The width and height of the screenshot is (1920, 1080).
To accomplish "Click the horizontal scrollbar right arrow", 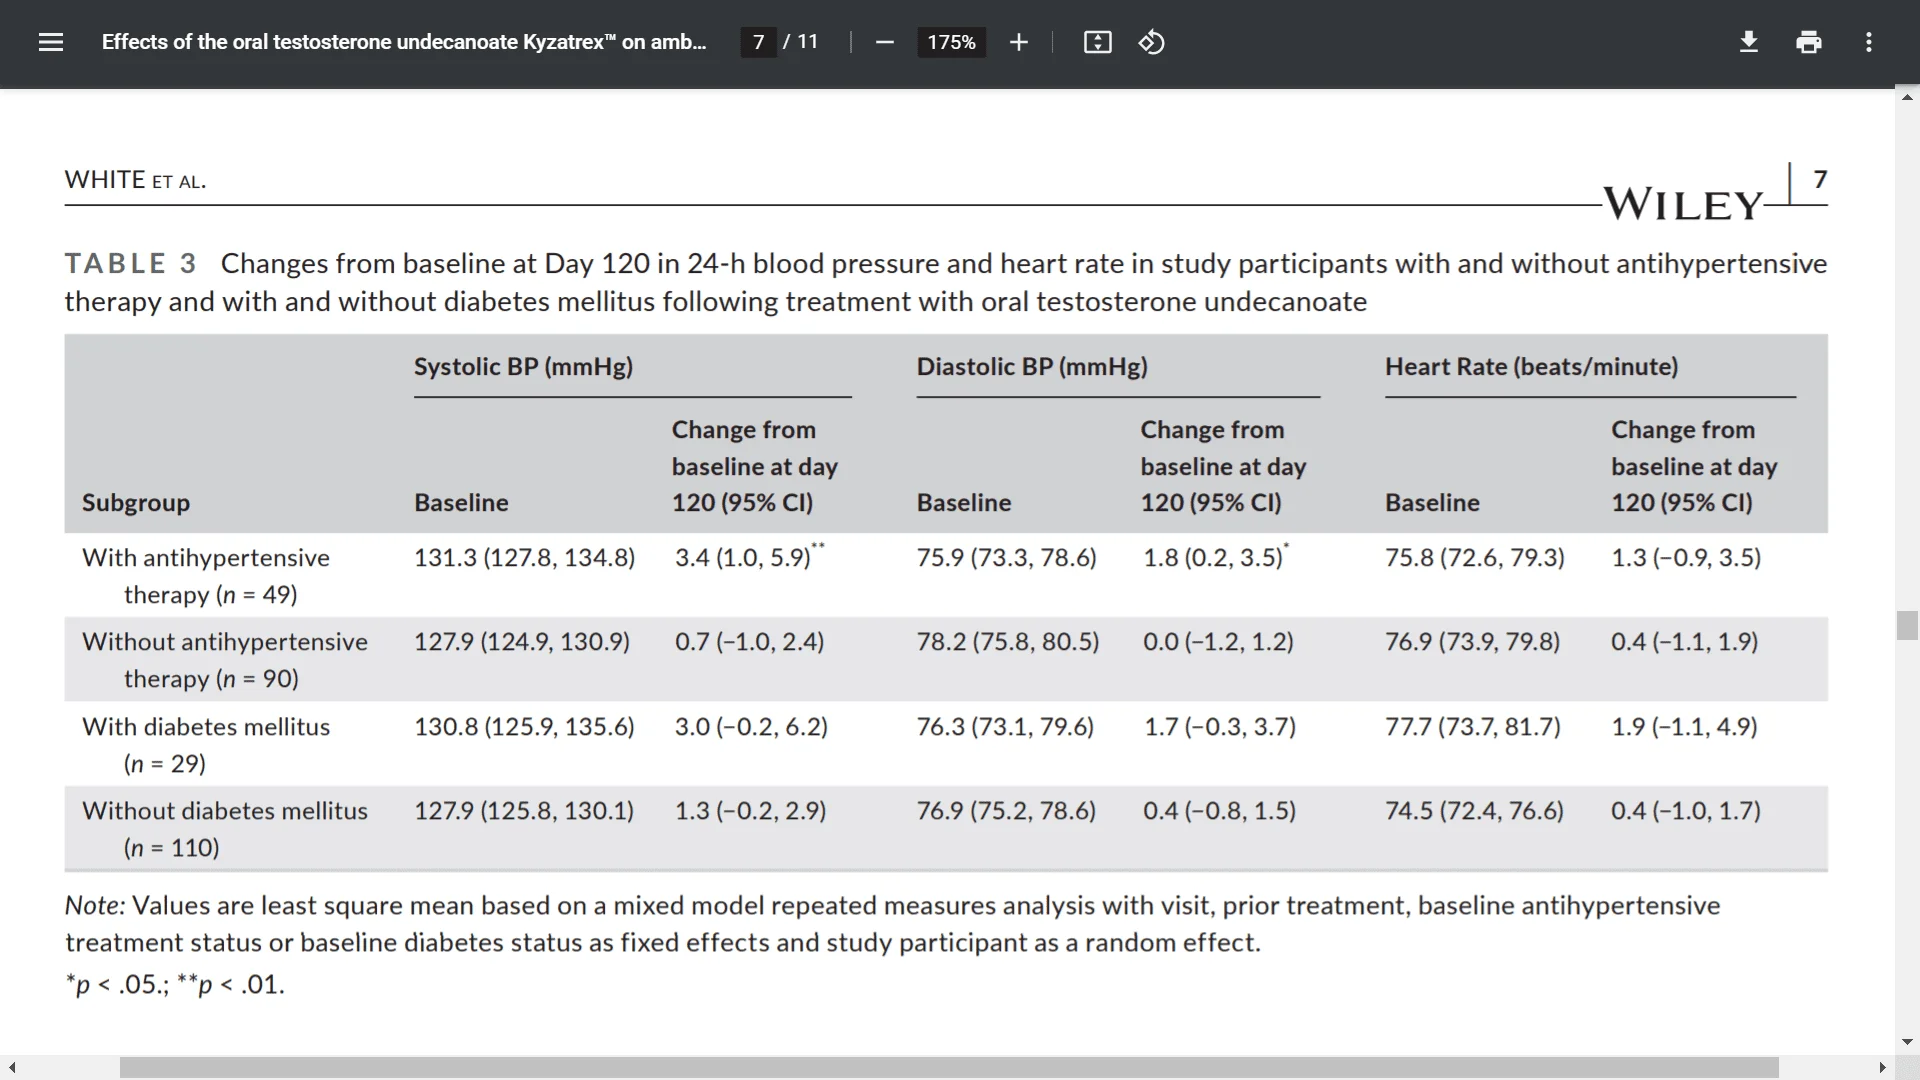I will click(1882, 1068).
